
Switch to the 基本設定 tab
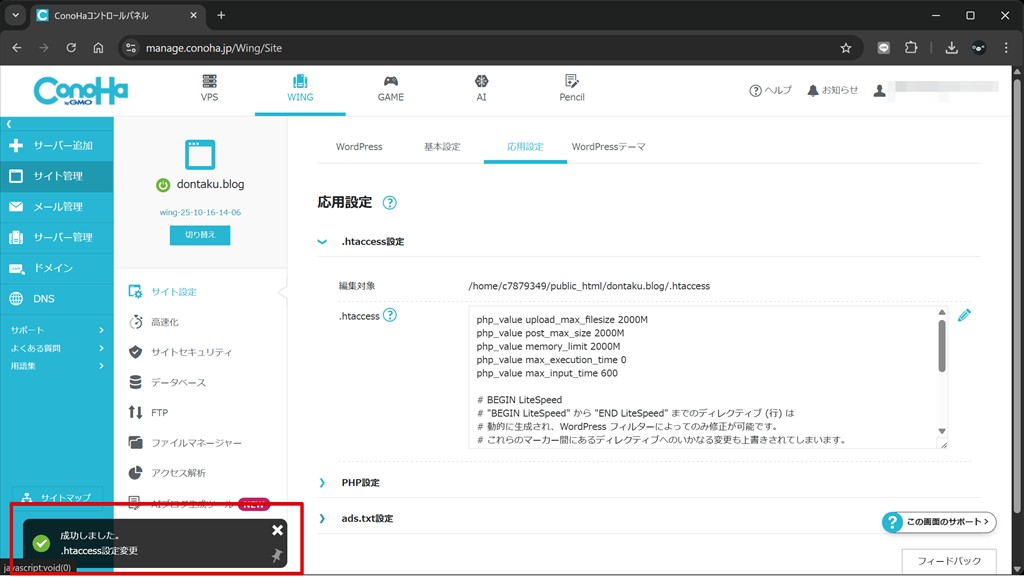tap(442, 147)
